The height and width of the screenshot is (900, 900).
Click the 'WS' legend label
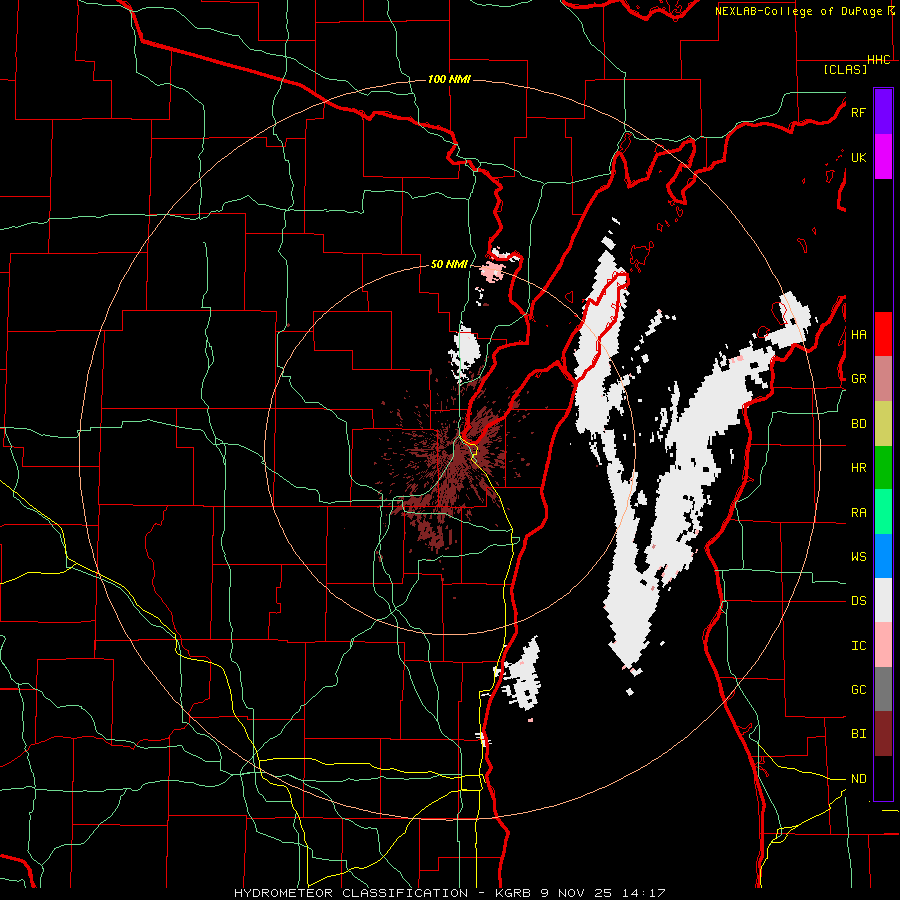tap(858, 557)
